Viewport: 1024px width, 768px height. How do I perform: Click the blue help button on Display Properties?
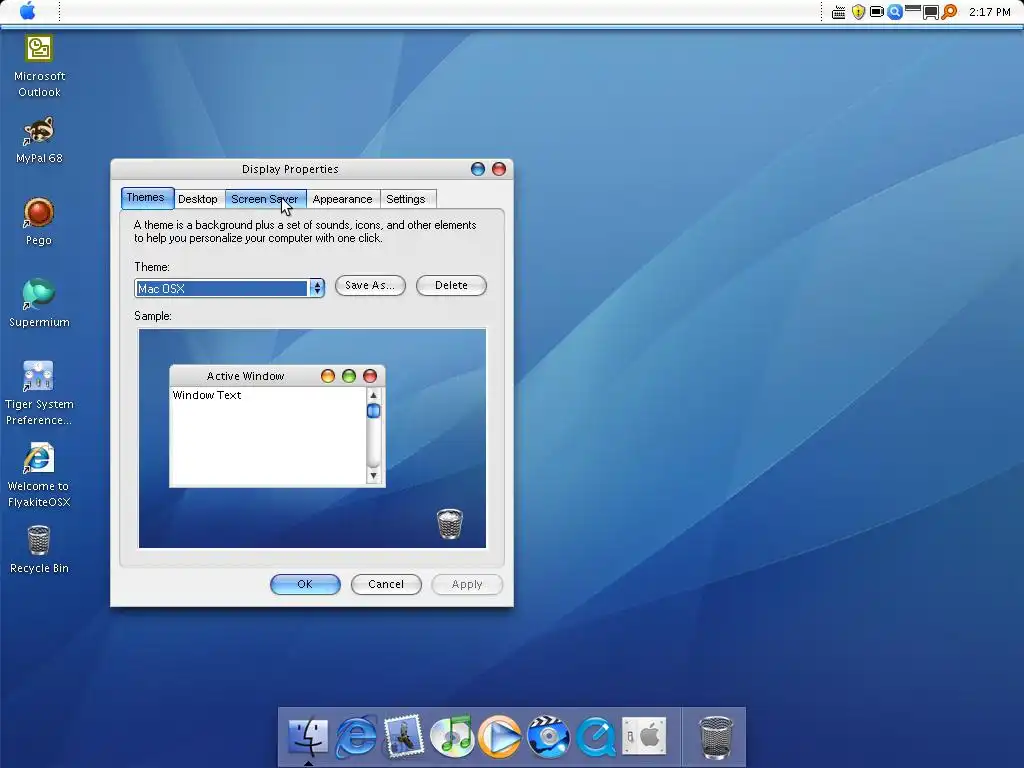[478, 169]
